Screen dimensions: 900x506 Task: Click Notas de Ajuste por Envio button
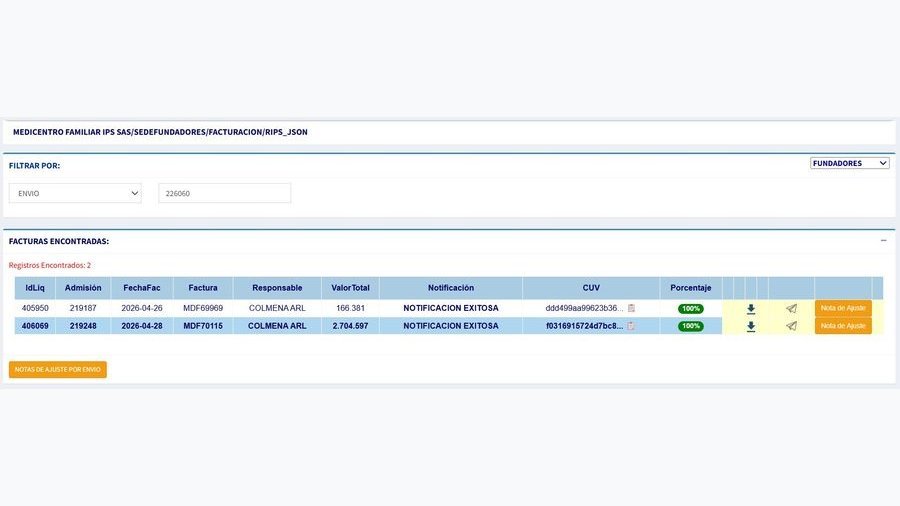tap(57, 369)
